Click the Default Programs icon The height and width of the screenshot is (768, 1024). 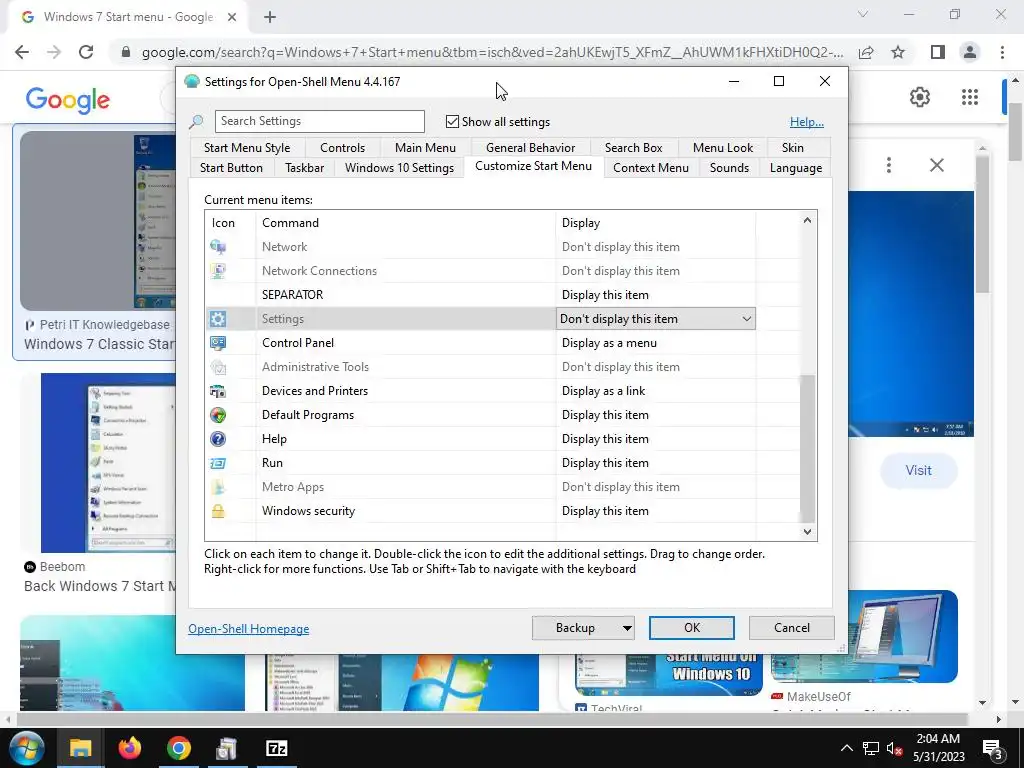218,415
